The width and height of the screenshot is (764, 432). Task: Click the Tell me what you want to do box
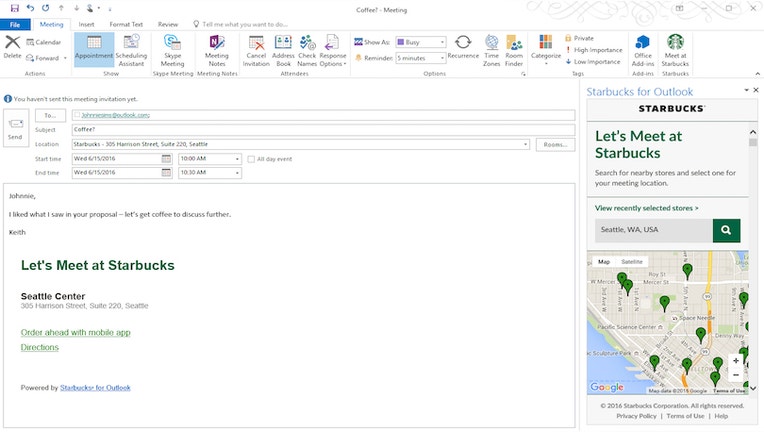(241, 24)
